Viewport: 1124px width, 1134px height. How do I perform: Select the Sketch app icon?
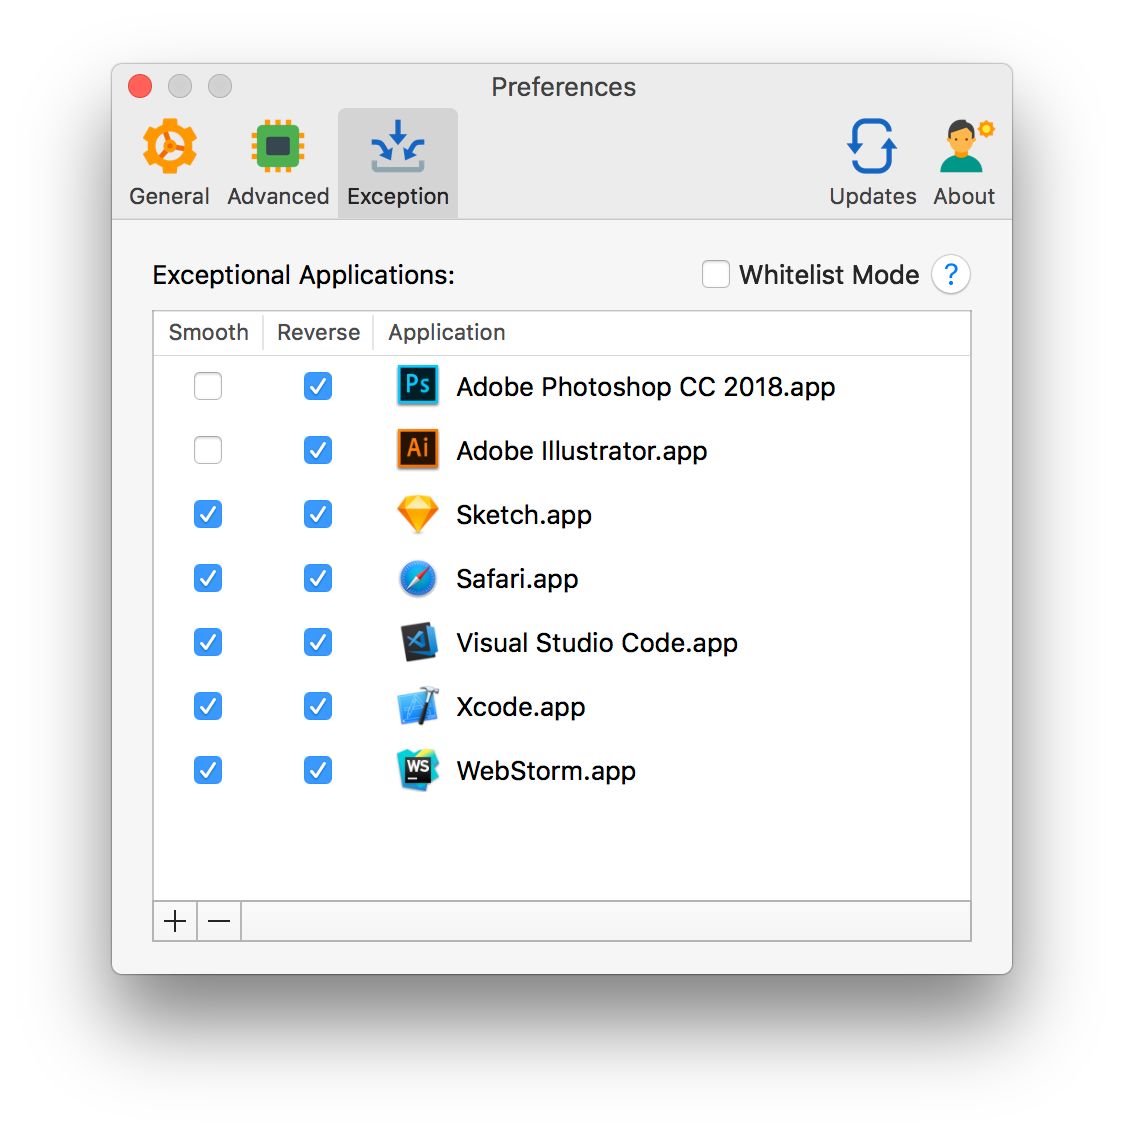[x=417, y=514]
